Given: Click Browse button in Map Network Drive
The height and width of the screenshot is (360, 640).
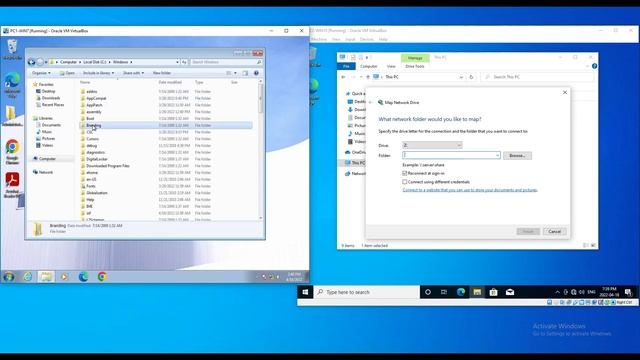Looking at the screenshot, I should 517,156.
